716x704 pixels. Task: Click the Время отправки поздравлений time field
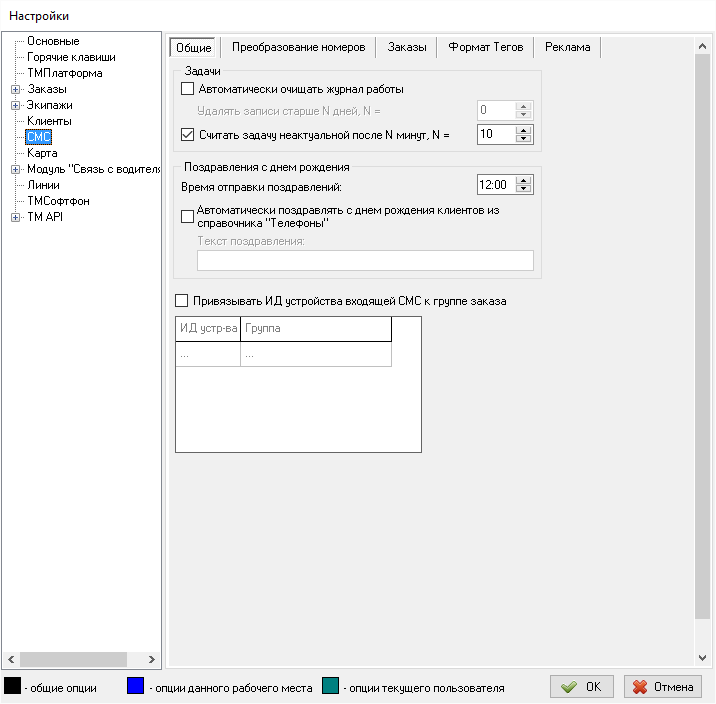tap(496, 184)
